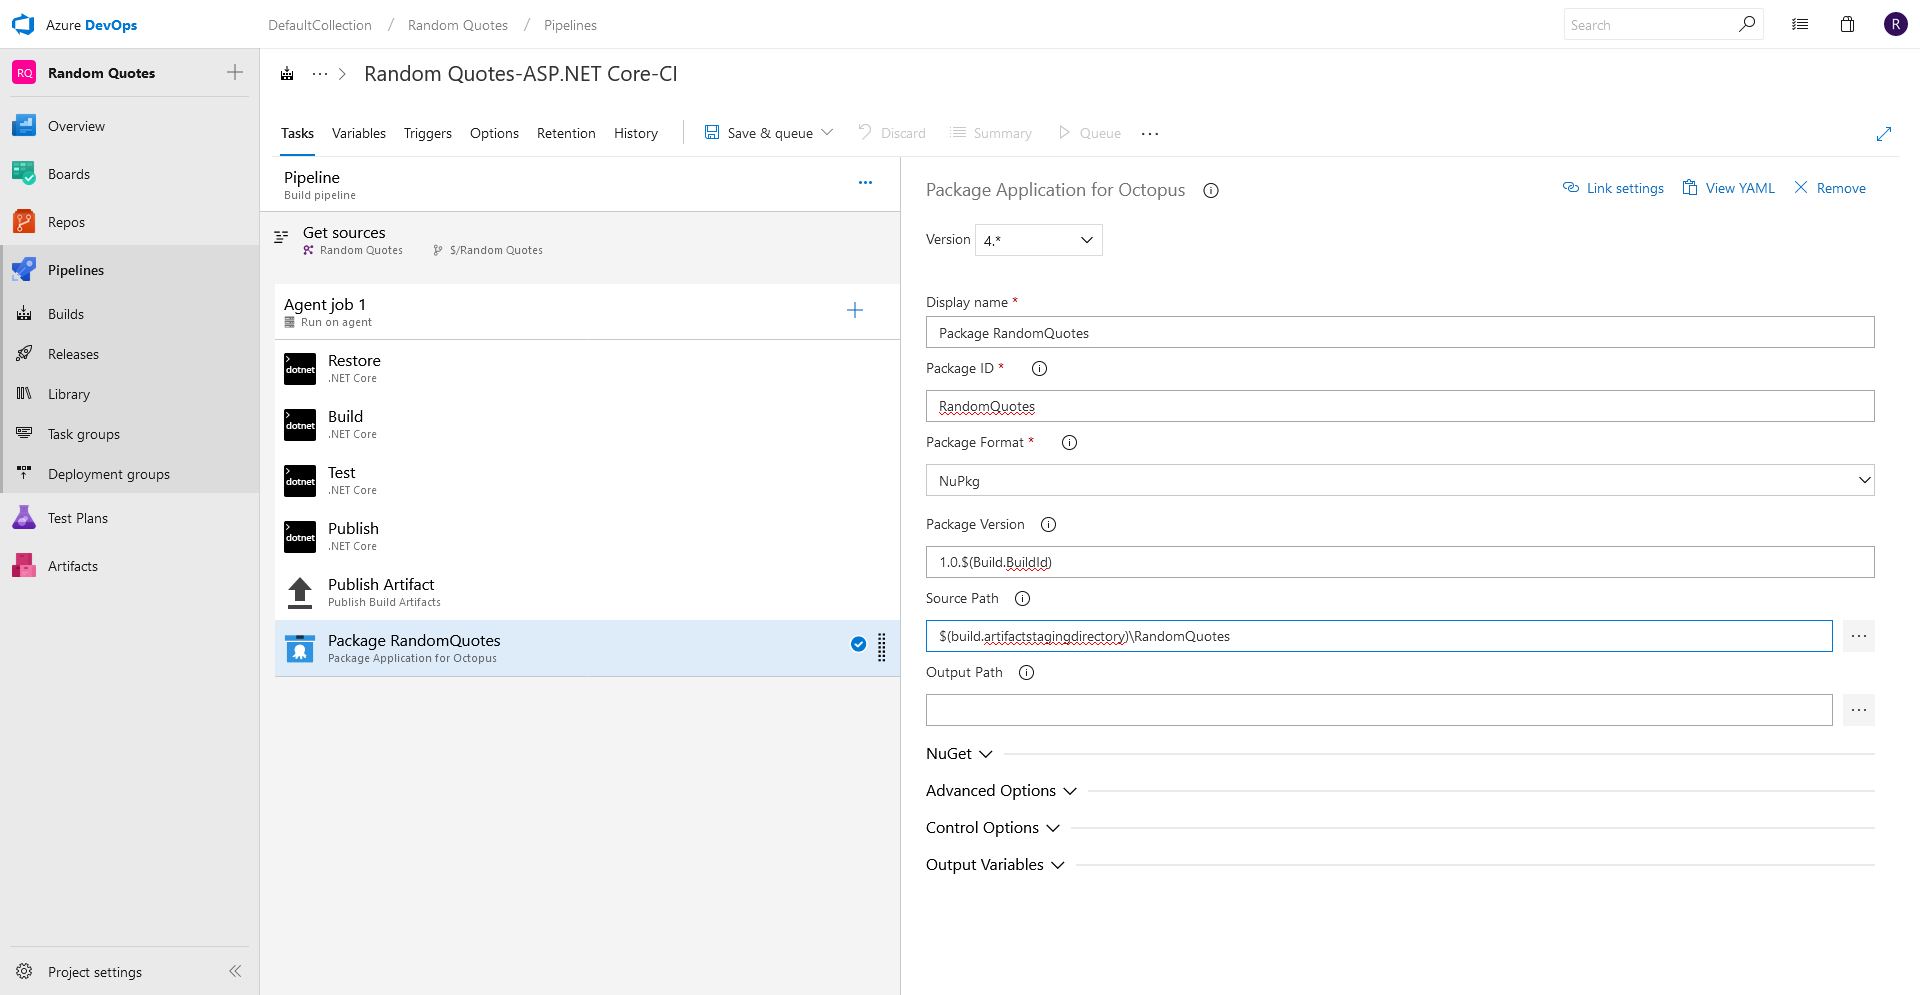
Task: Click the build pipelines breadcrumb icon
Action: [x=287, y=74]
